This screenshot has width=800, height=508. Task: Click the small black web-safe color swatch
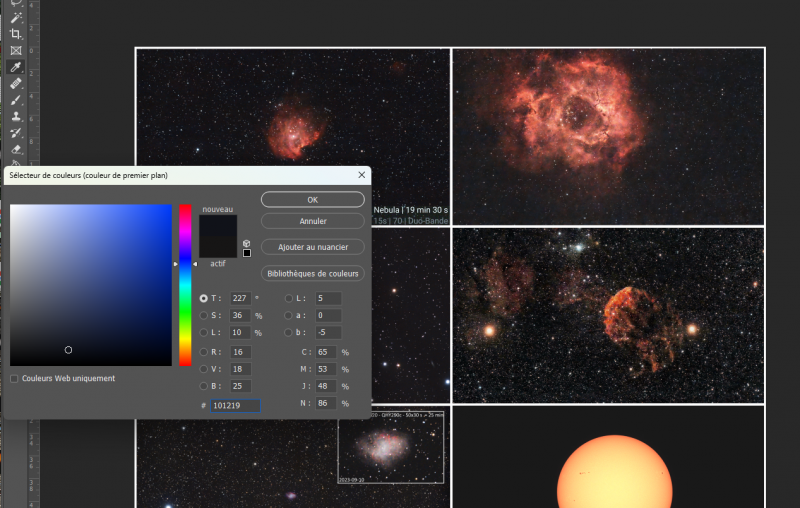247,253
